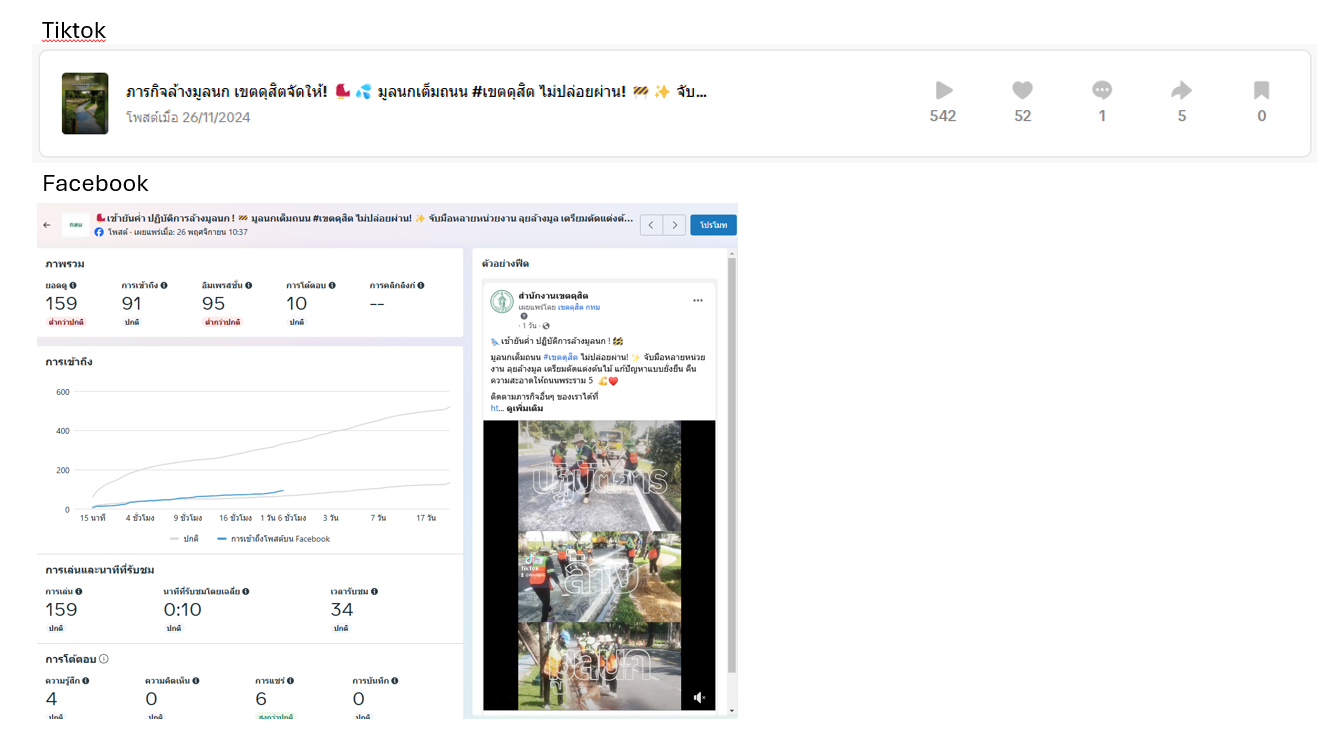Click the อิมเพรสชั่น value 95

pos(213,304)
